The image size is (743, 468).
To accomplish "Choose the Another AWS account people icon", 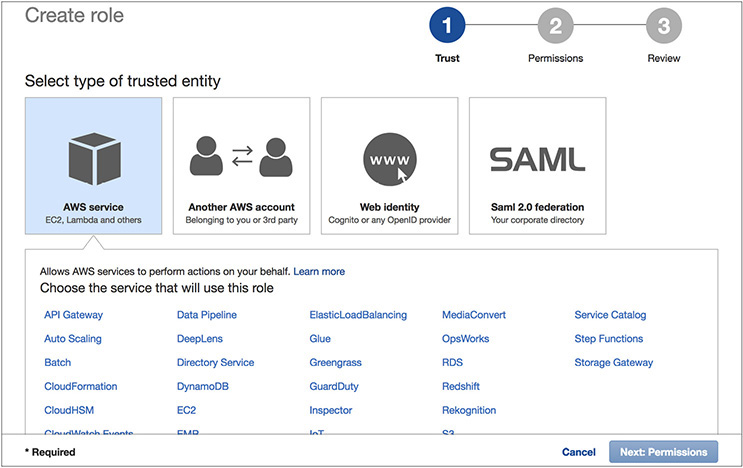I will pyautogui.click(x=241, y=159).
